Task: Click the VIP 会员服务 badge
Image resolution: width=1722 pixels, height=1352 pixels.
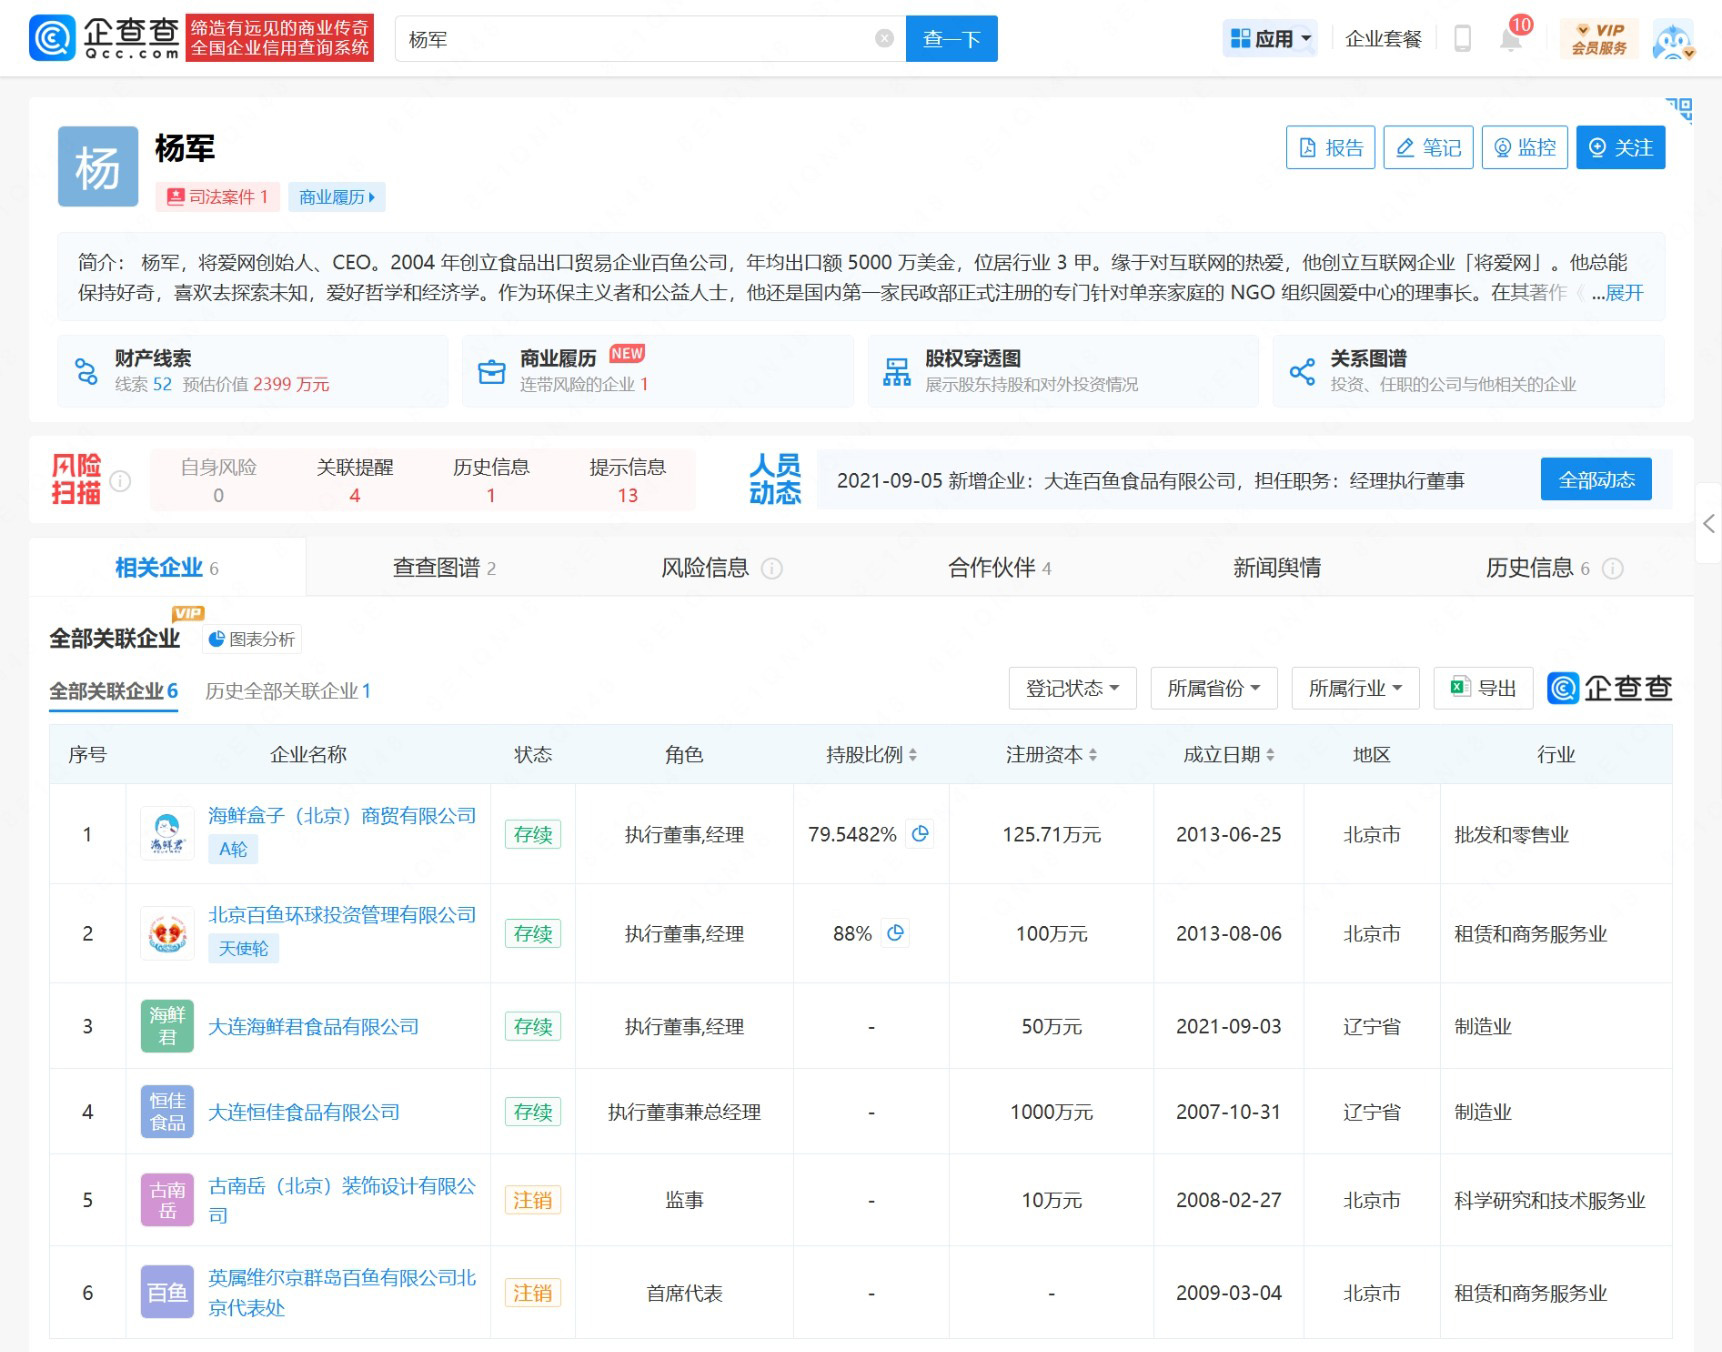Action: coord(1599,39)
